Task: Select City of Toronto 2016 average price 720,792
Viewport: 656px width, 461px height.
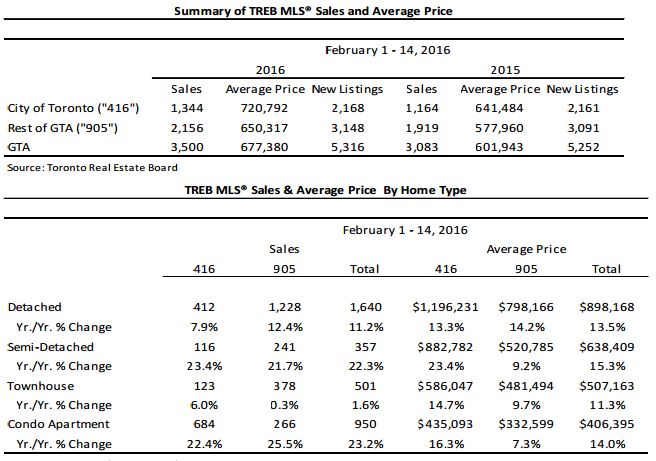Action: 264,108
